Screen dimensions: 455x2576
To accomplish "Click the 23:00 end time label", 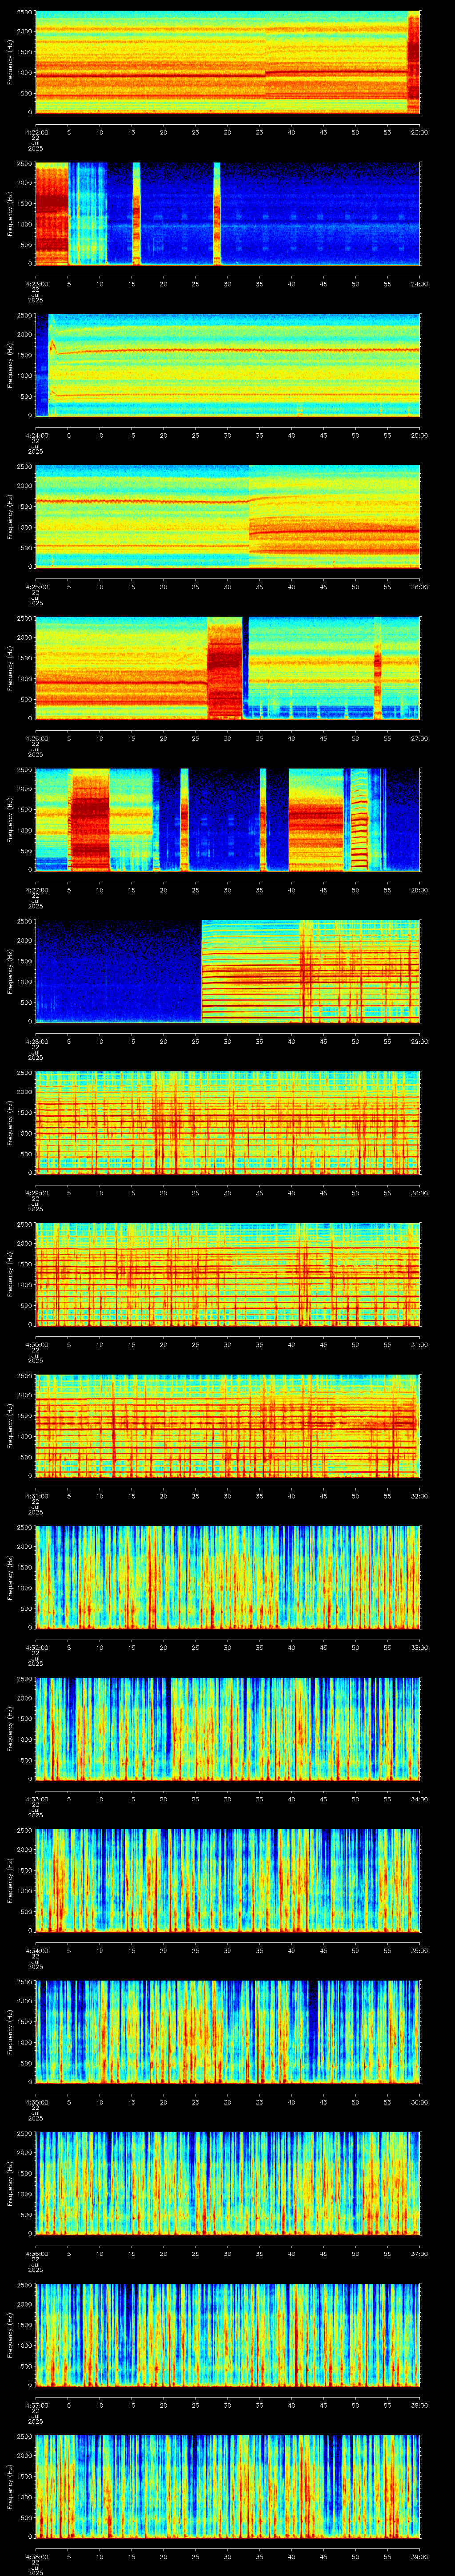I will pyautogui.click(x=419, y=132).
